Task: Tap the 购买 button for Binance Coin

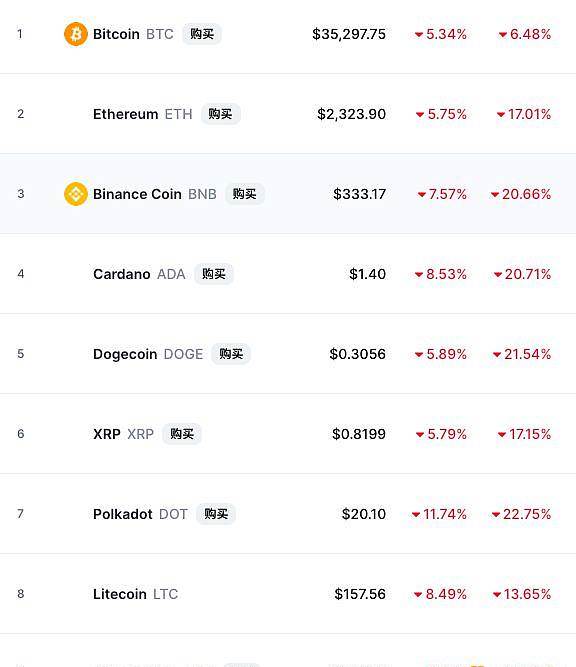Action: (245, 194)
